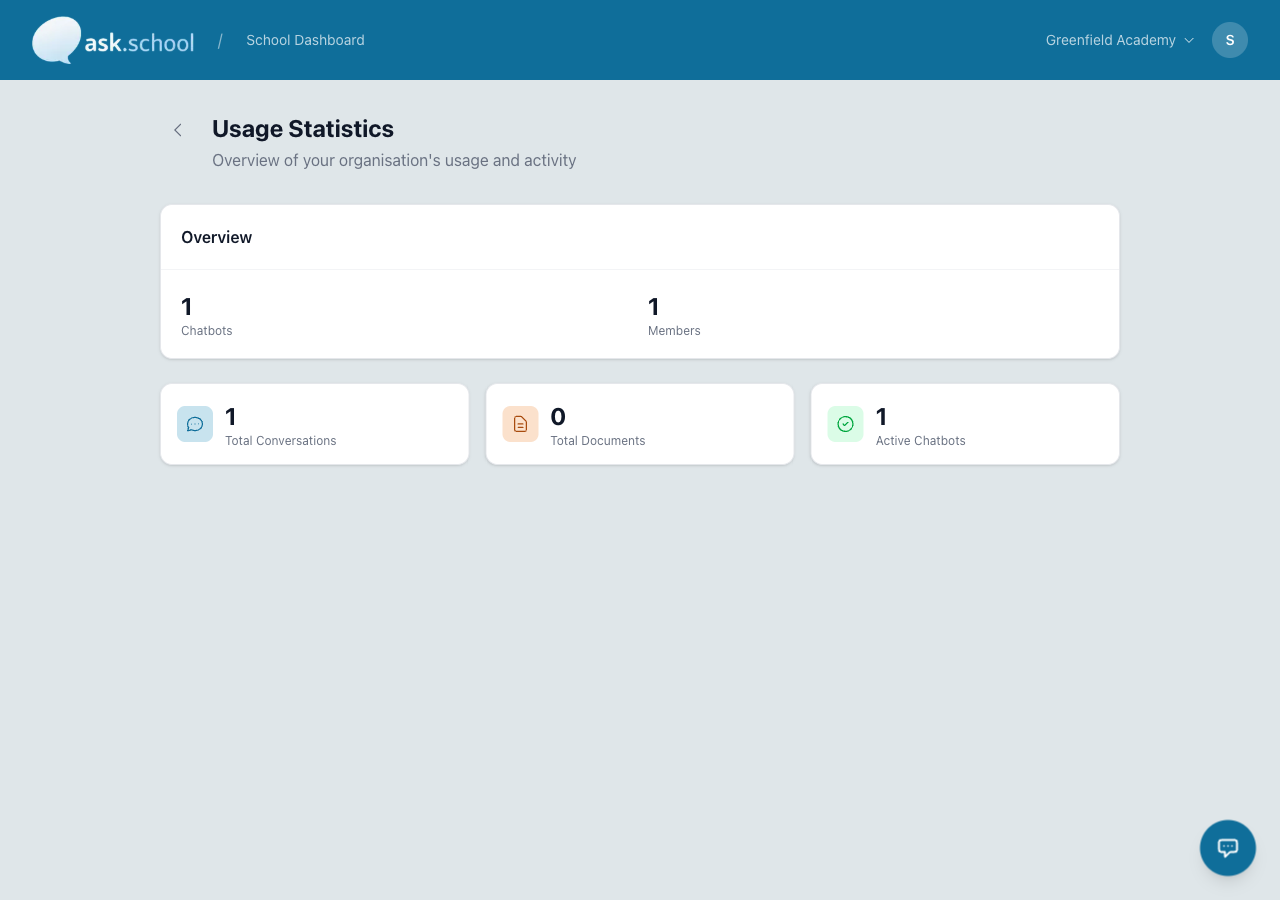1280x900 pixels.
Task: Click the organisation usage overview subtitle
Action: point(394,160)
